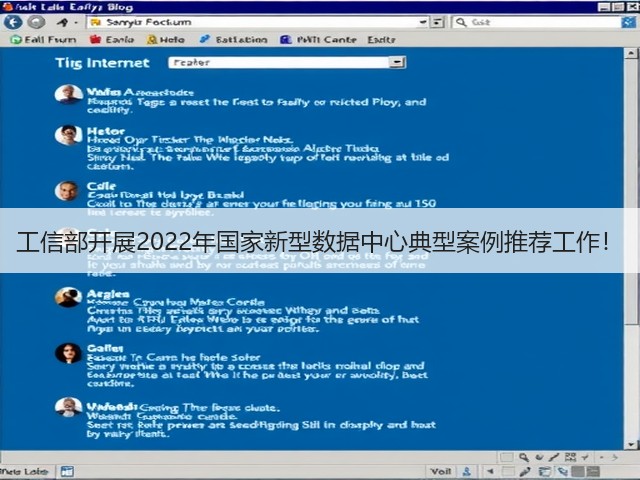Open the 'PiVTi Cante' bookmark

tap(318, 40)
